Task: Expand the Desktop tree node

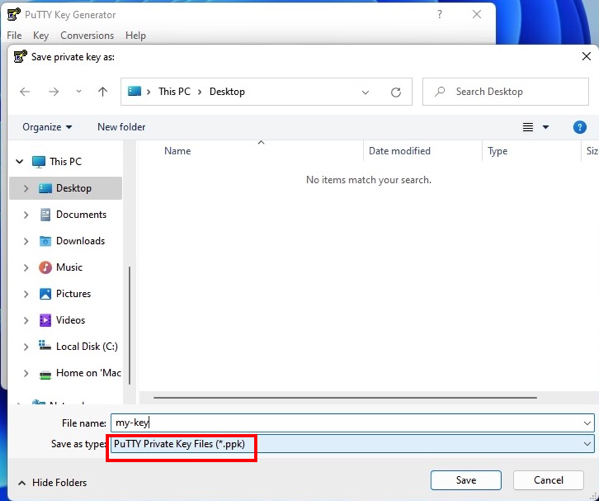Action: (x=26, y=188)
